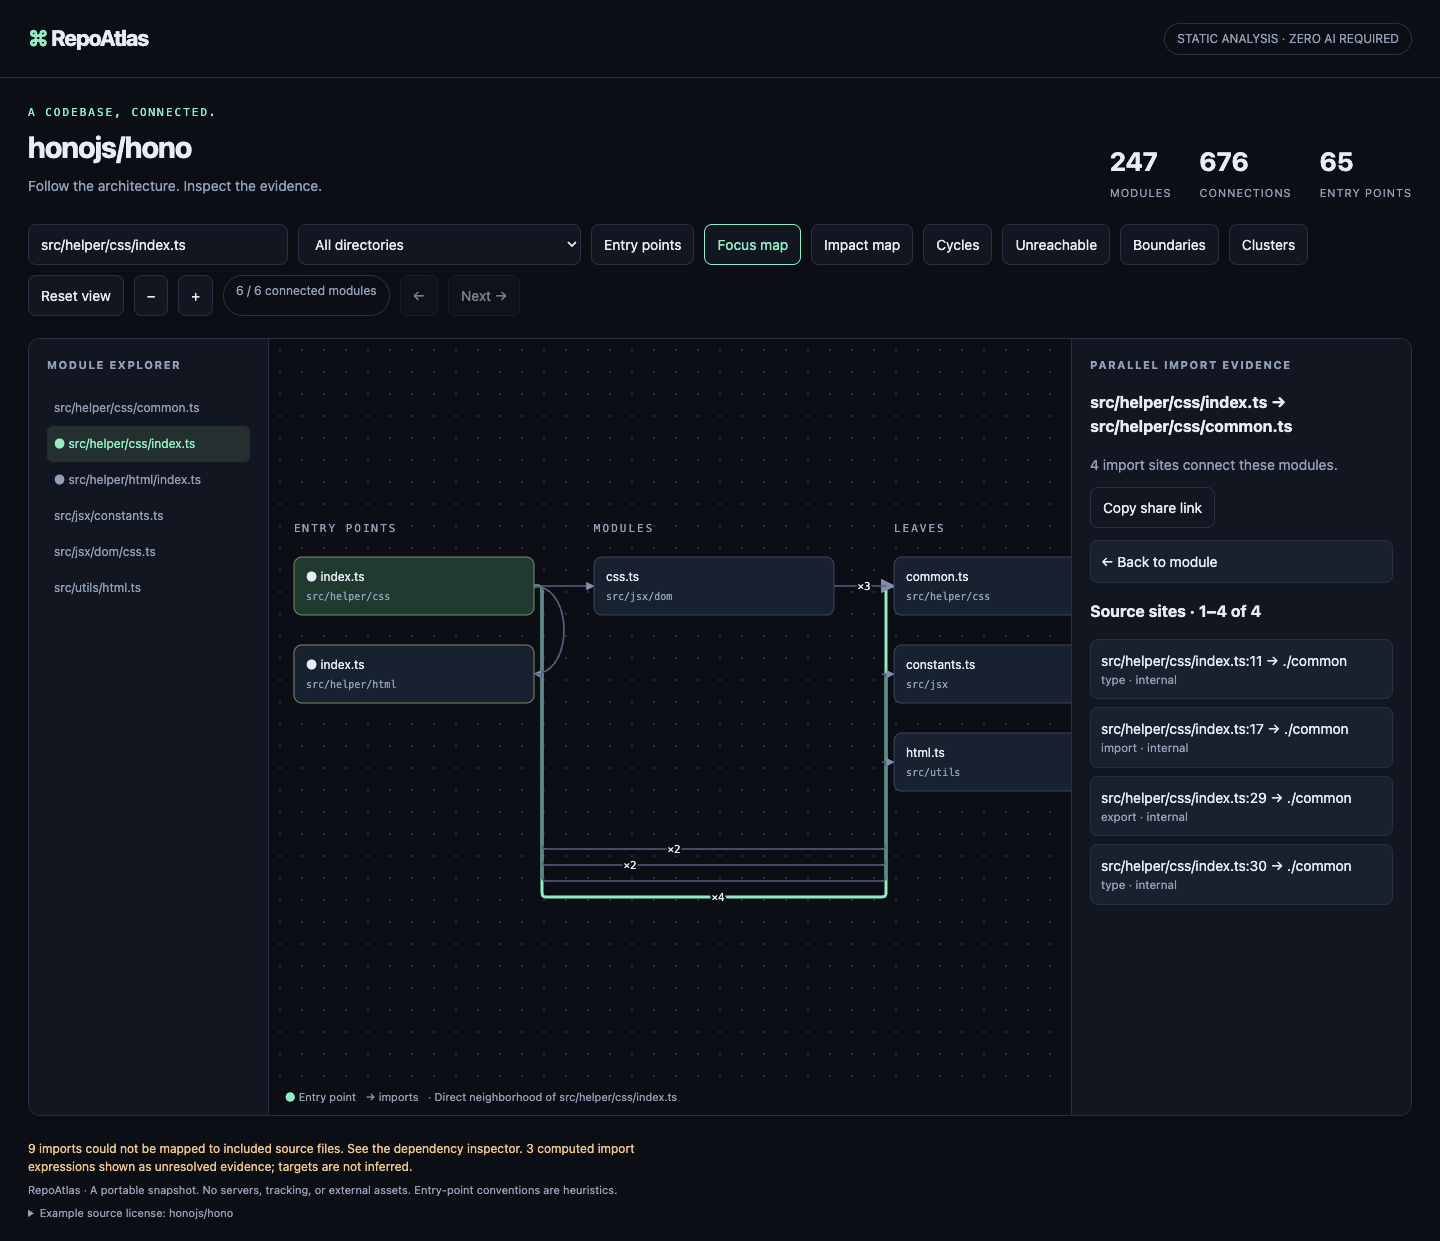Click the constants.ts graph node
1440x1241 pixels.
pos(982,674)
